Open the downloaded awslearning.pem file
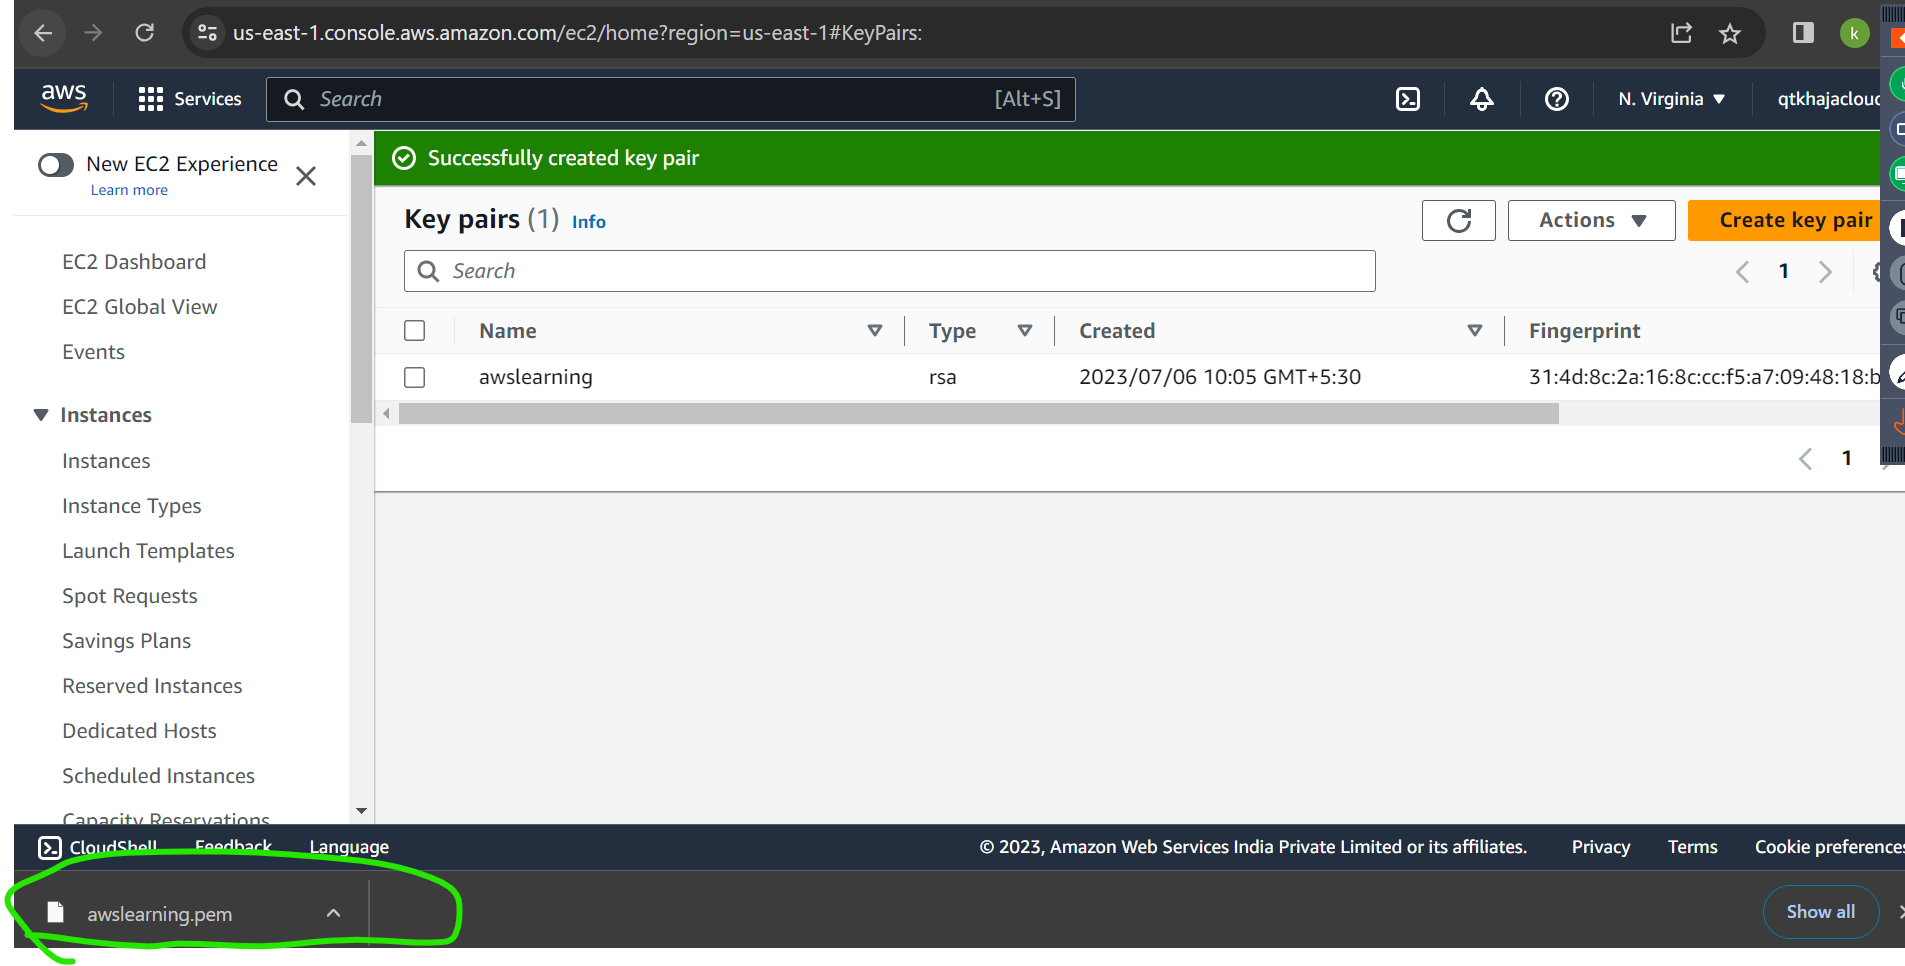The width and height of the screenshot is (1905, 966). point(160,914)
